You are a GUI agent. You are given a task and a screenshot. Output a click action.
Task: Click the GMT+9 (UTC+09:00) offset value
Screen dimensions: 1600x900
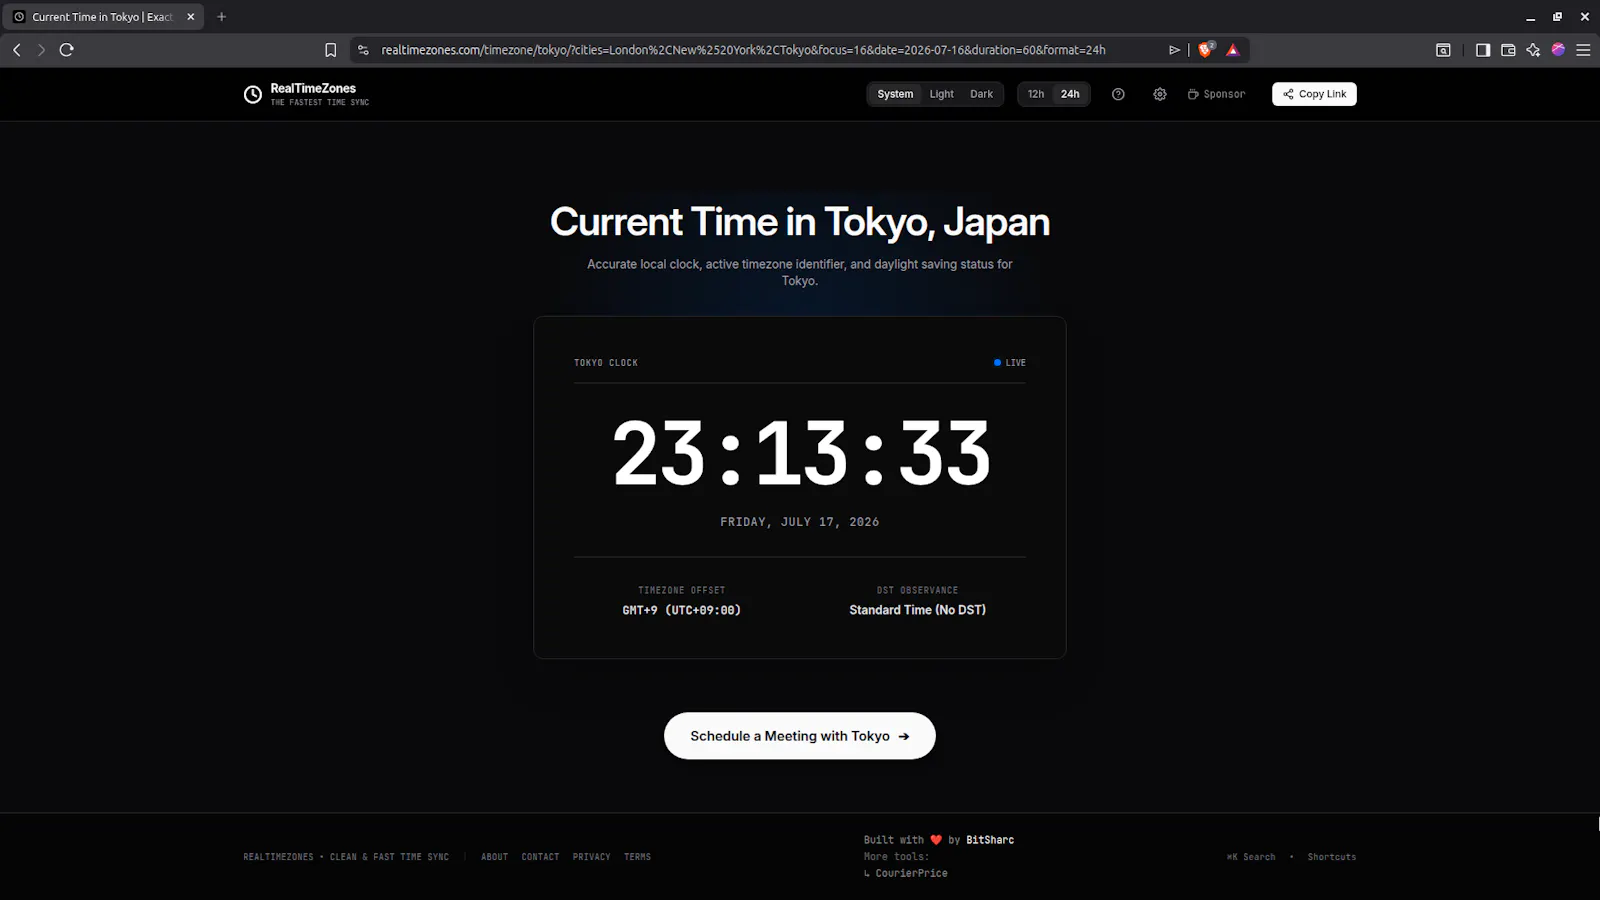tap(682, 610)
